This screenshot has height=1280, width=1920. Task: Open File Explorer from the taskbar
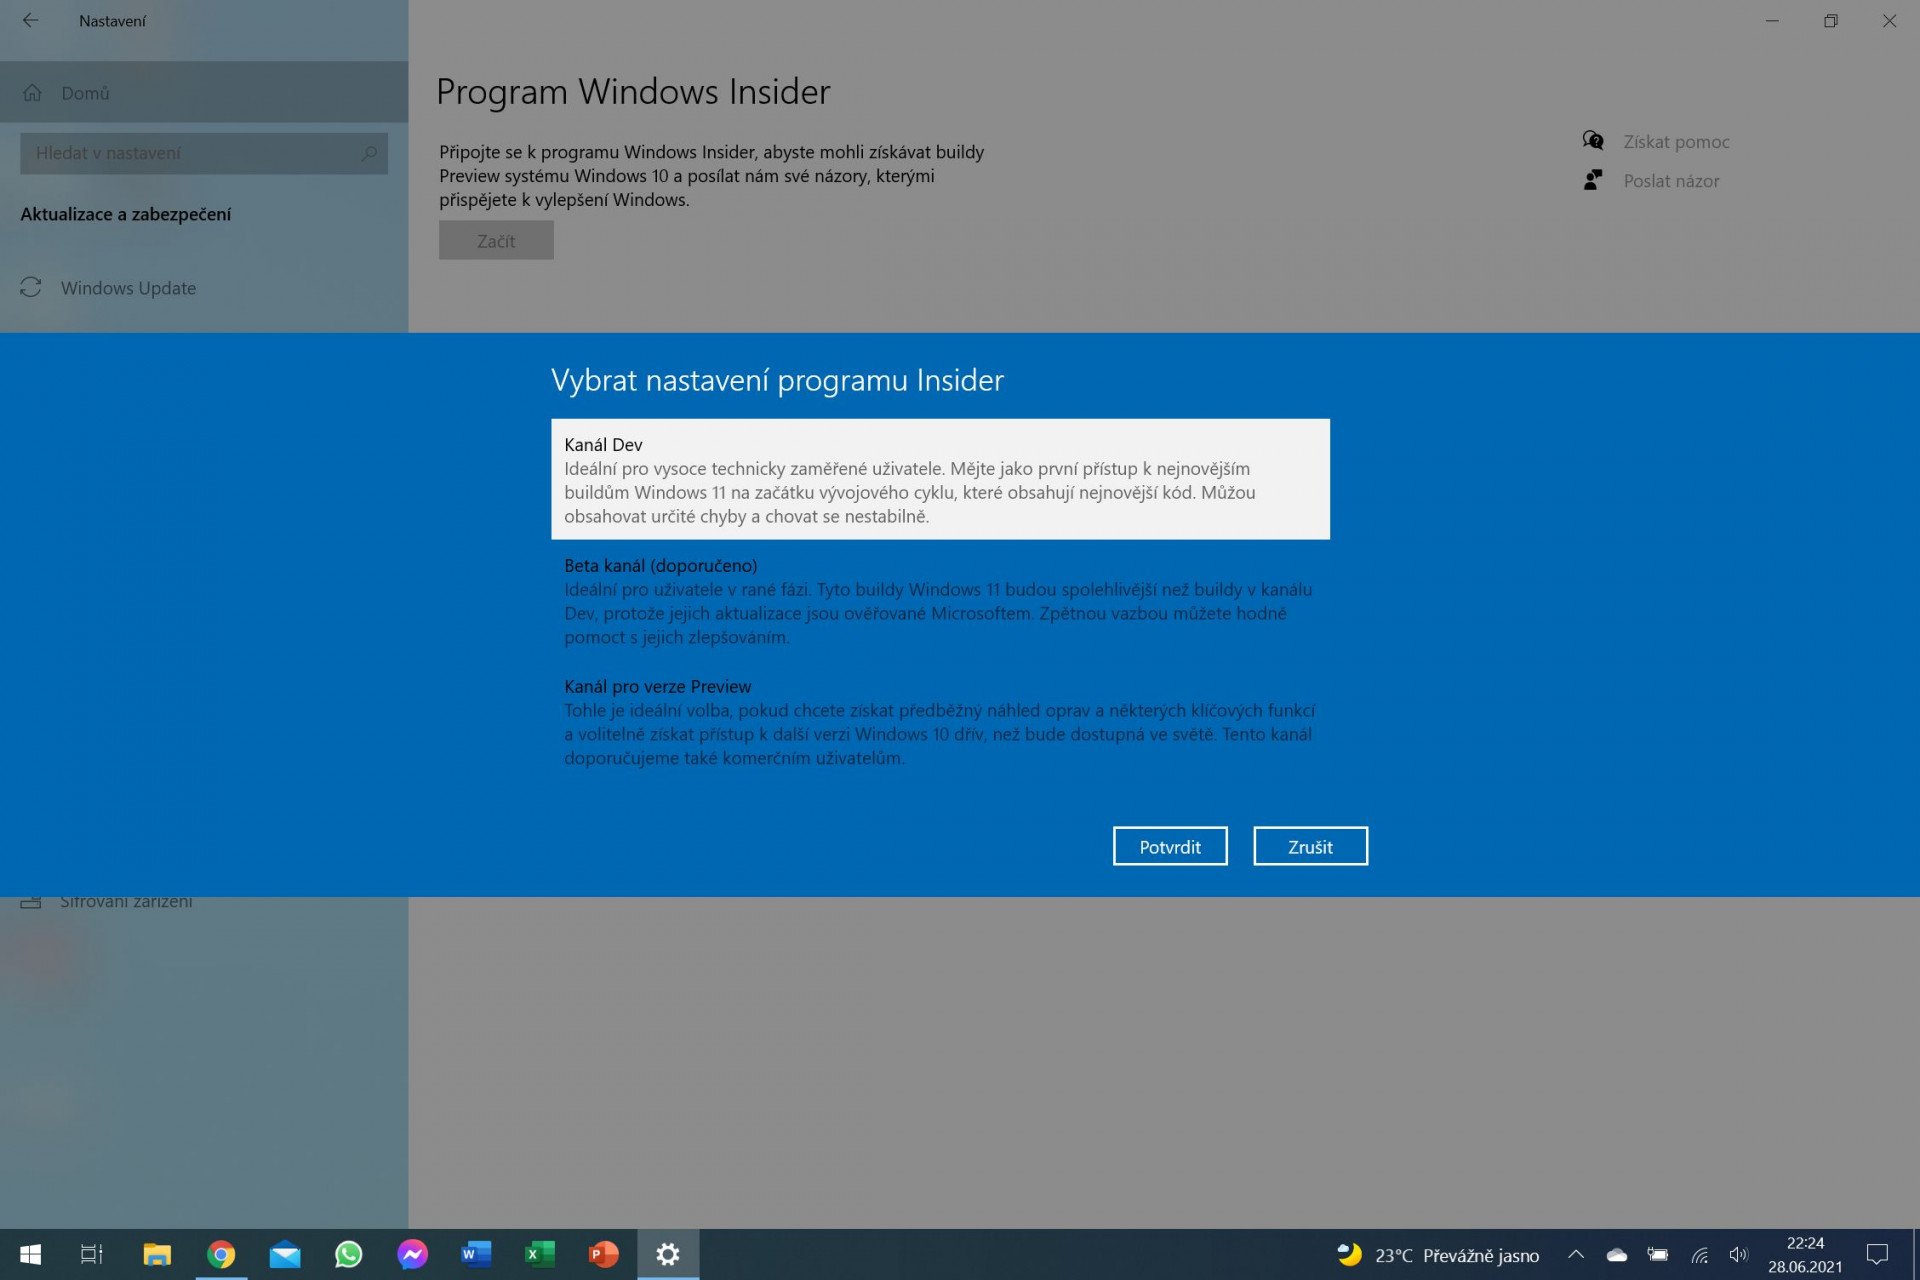pos(157,1254)
